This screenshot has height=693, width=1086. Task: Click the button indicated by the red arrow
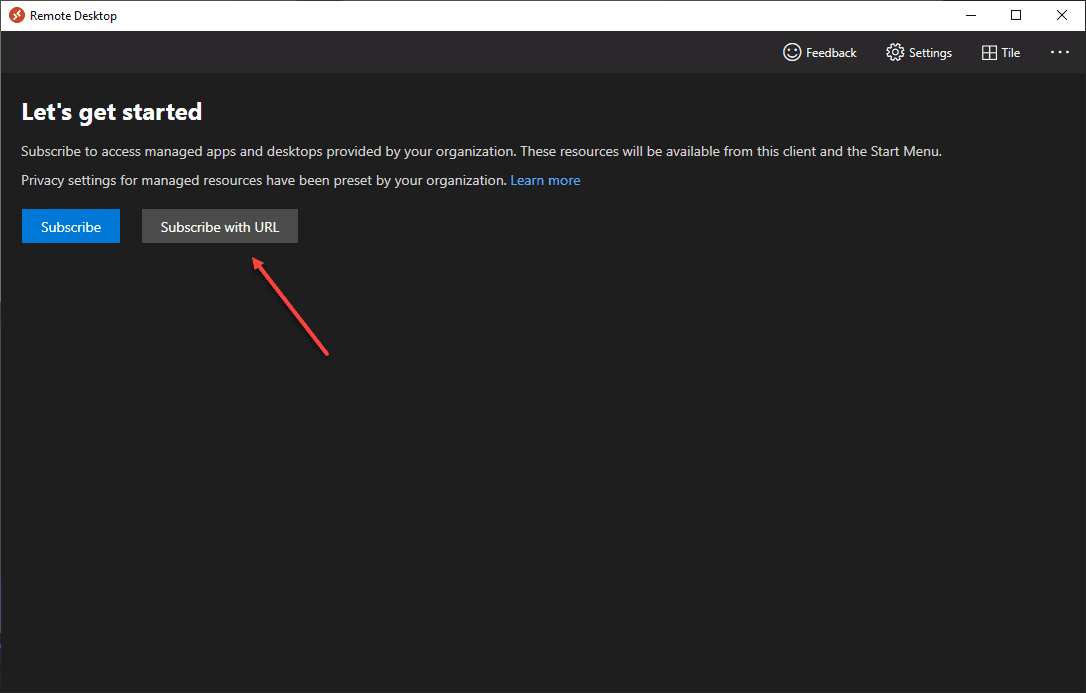point(219,226)
